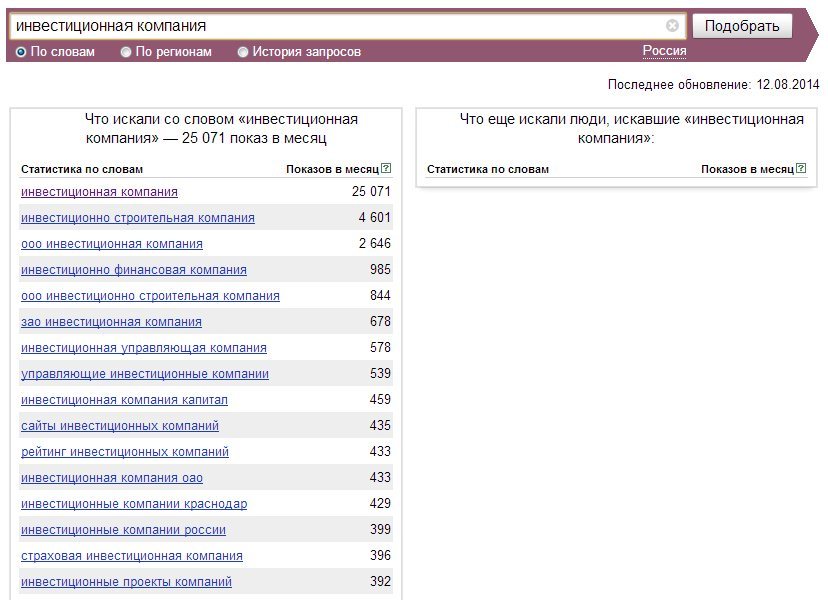
Task: Click help icon in right panel header
Action: pos(801,169)
